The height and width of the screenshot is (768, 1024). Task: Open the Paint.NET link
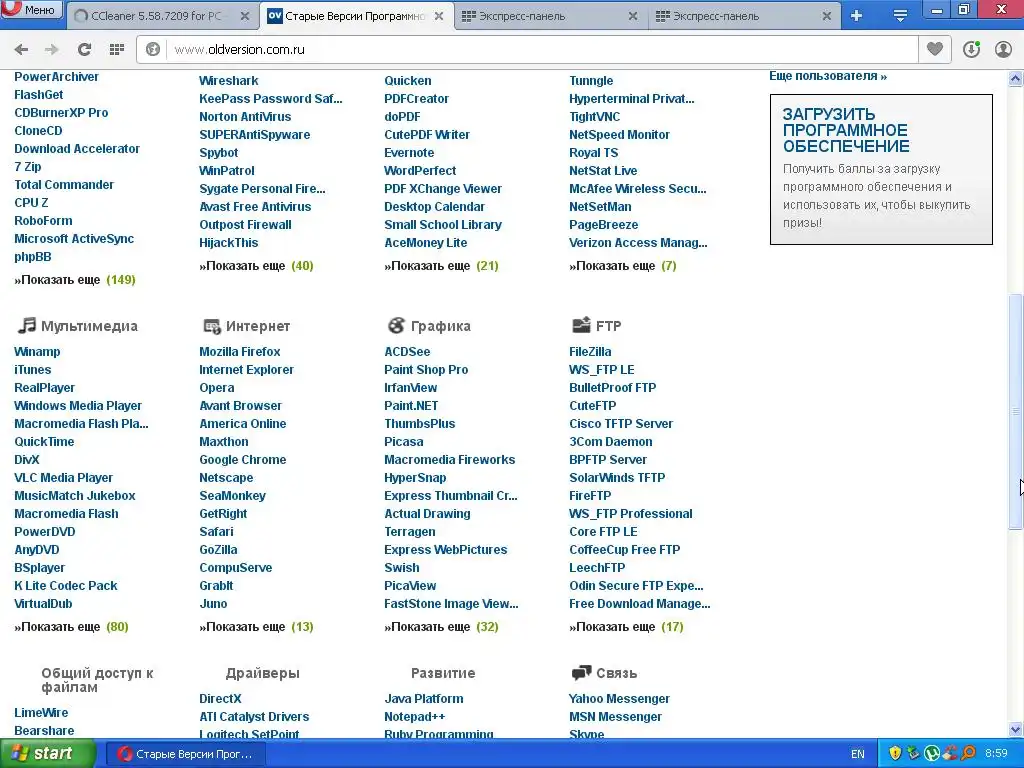click(x=411, y=406)
